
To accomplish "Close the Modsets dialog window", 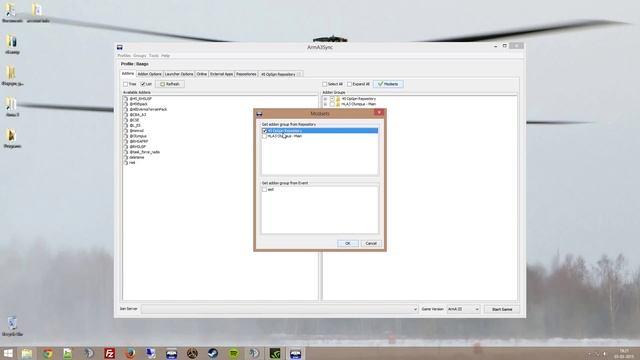I will coord(379,112).
